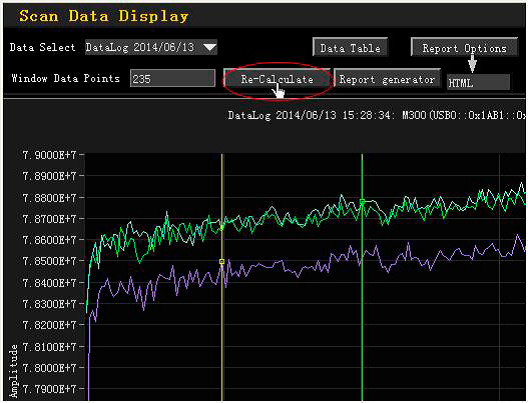Click the Re-Calculate button

coord(277,79)
